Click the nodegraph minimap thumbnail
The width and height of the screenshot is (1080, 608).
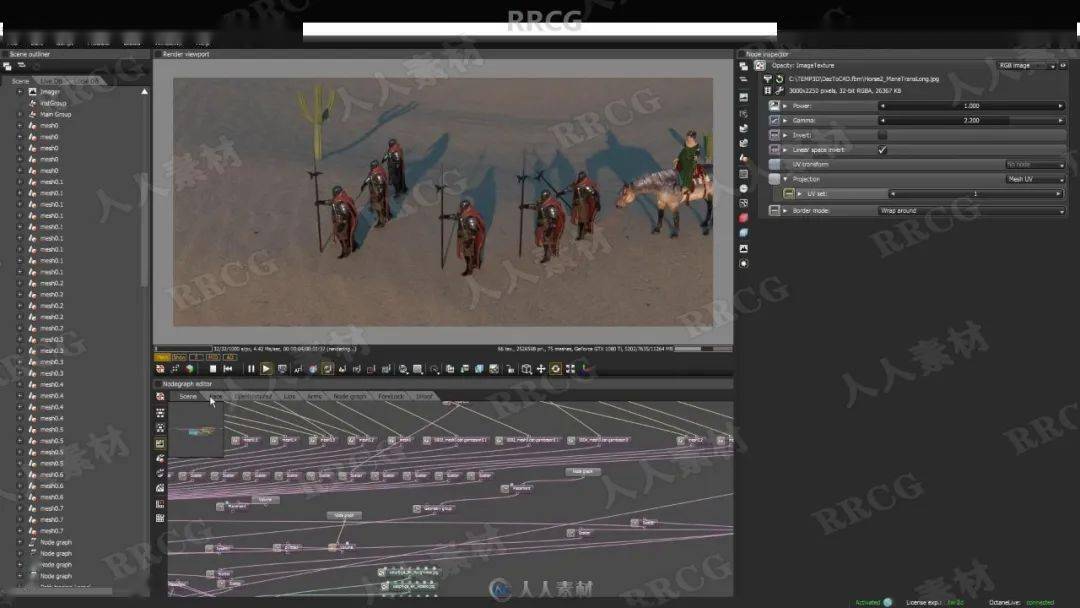[x=196, y=430]
